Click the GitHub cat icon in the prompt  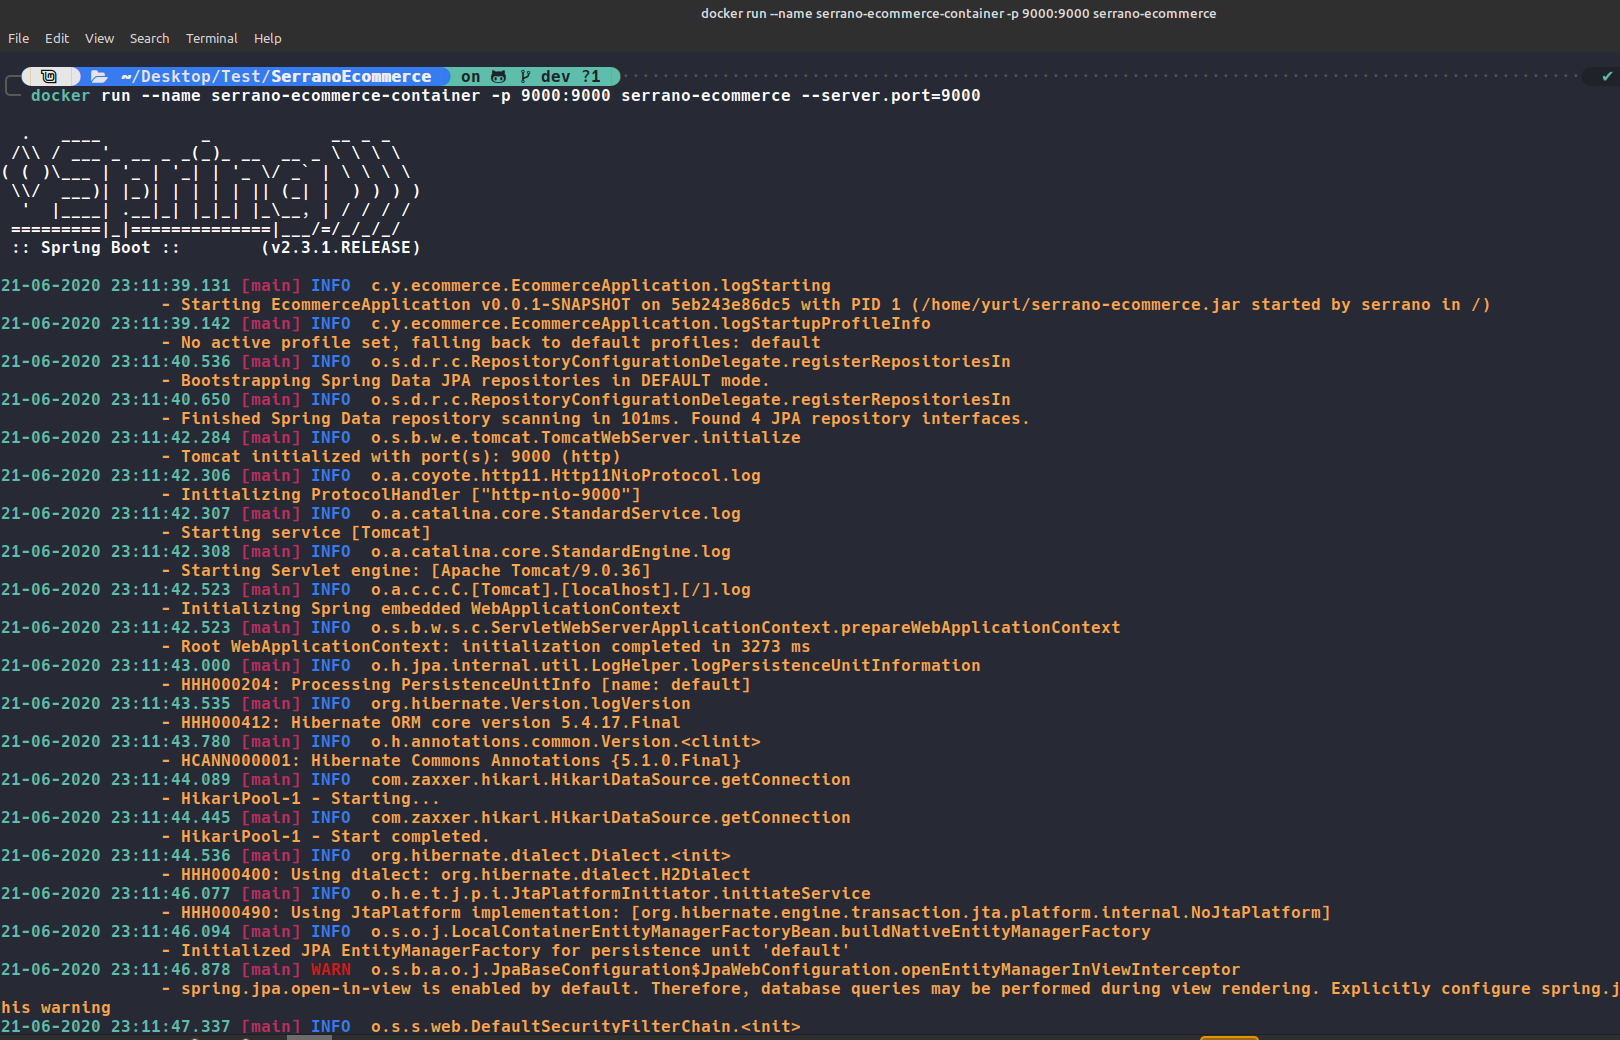click(499, 76)
